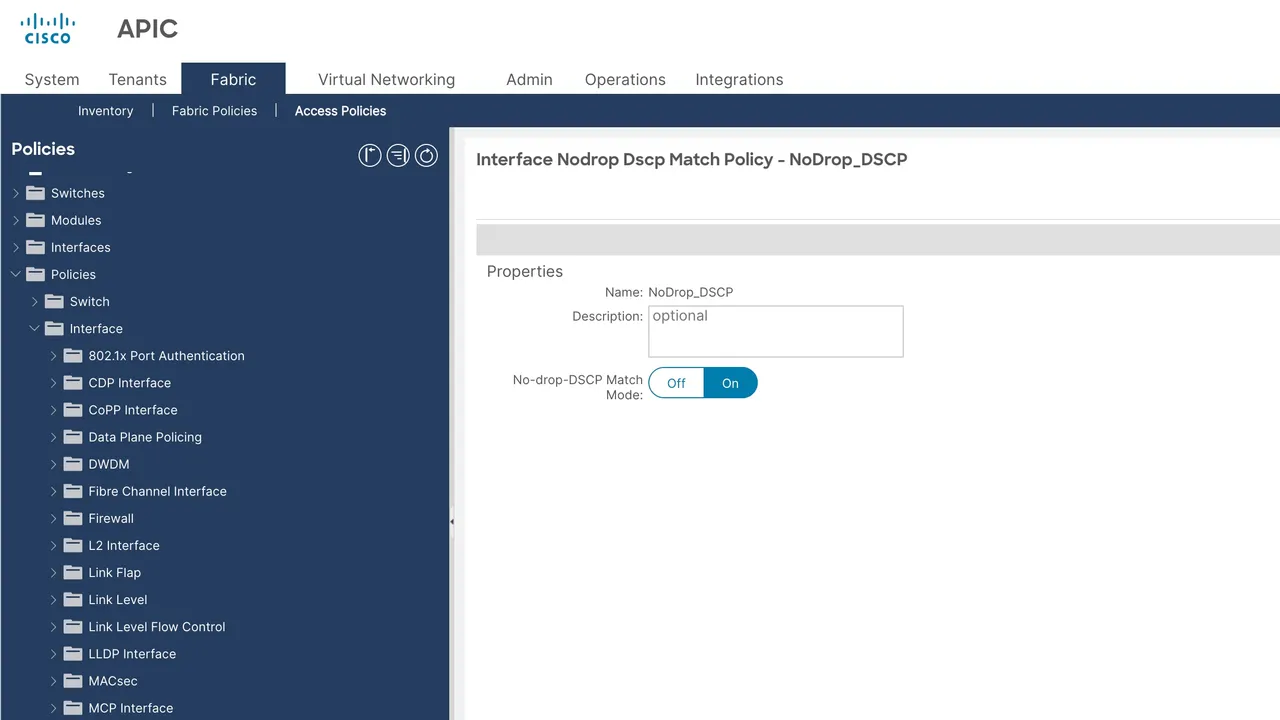Click the Properties section heading

point(525,271)
